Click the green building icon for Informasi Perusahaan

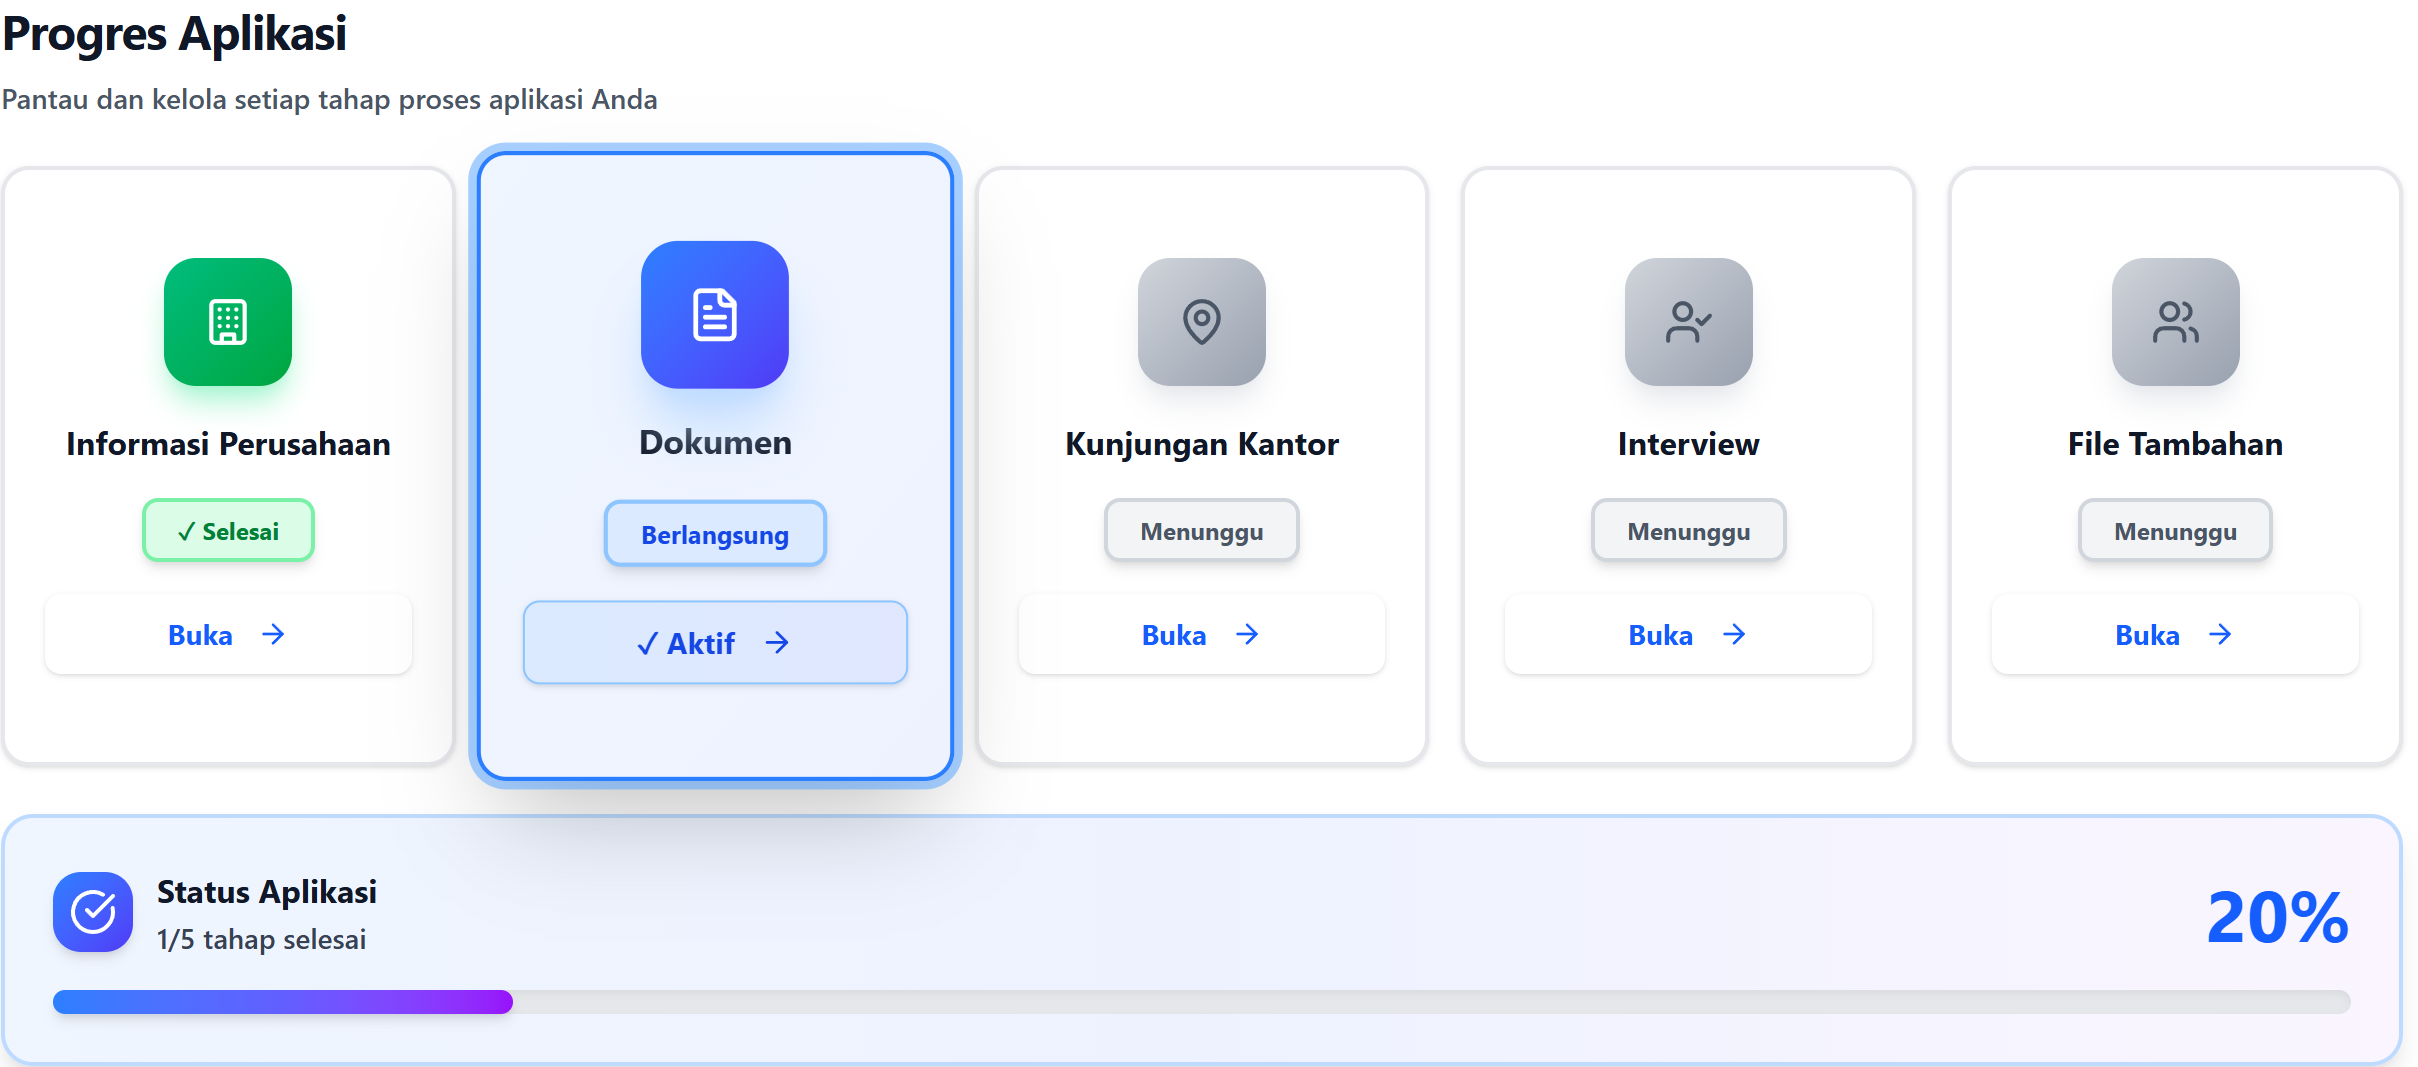click(228, 322)
